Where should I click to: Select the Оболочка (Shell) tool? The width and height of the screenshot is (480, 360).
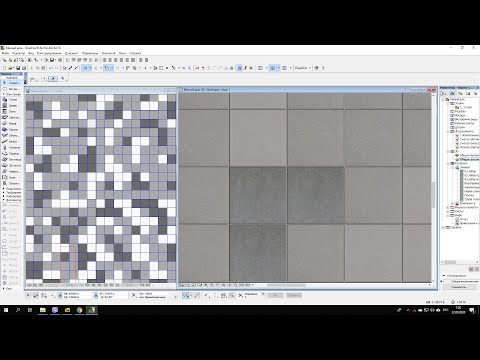11,135
